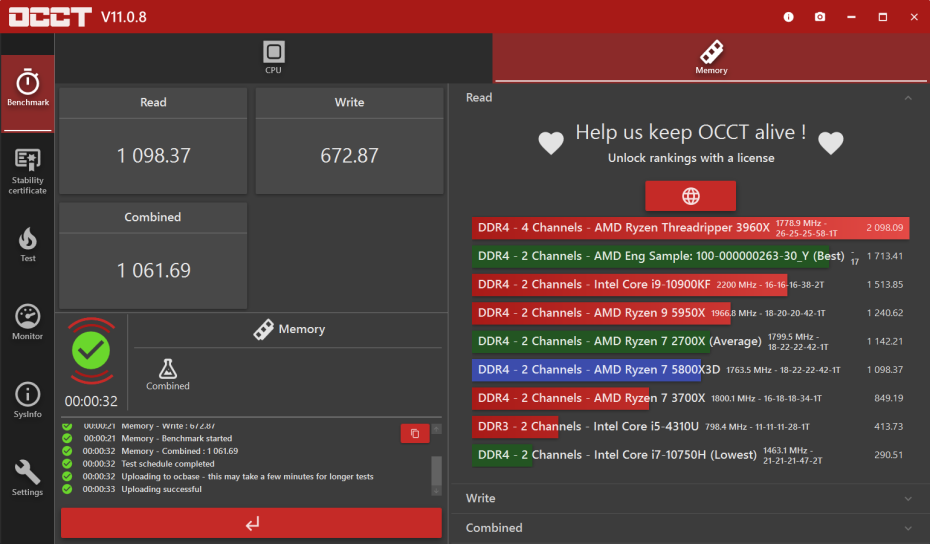Click score 849.19 in rankings
Viewport: 930px width, 544px height.
888,398
